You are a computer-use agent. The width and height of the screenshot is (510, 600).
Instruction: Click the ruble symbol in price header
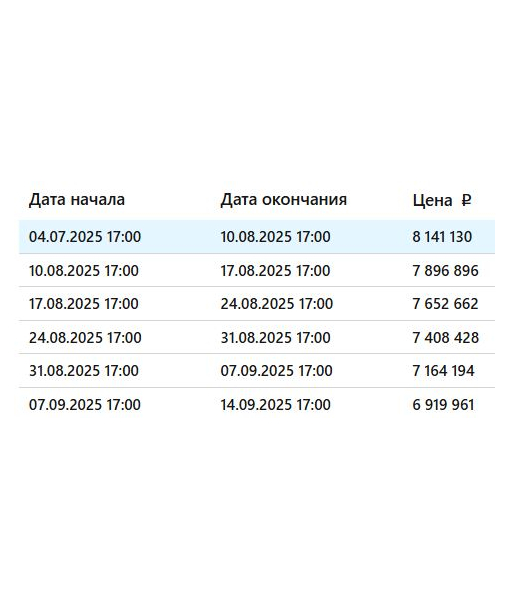[x=466, y=200]
